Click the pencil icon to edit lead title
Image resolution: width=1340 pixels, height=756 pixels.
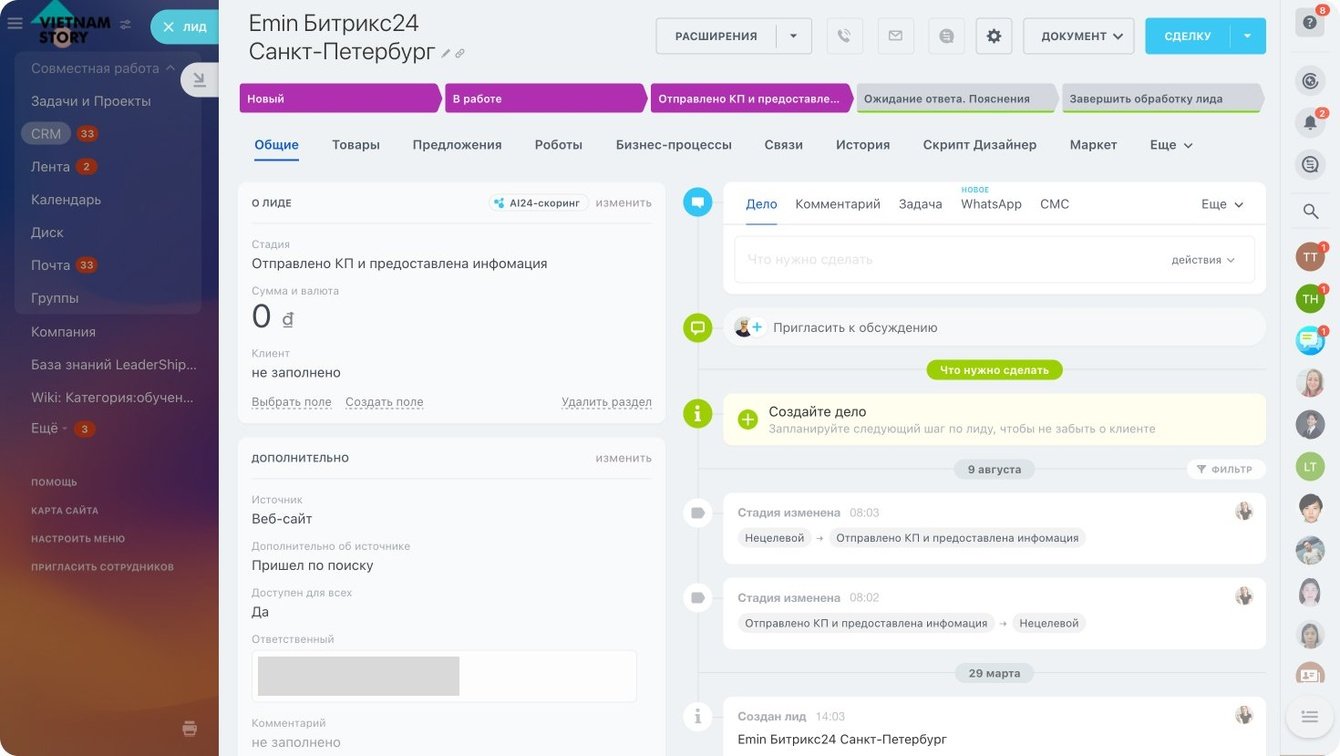pyautogui.click(x=446, y=53)
